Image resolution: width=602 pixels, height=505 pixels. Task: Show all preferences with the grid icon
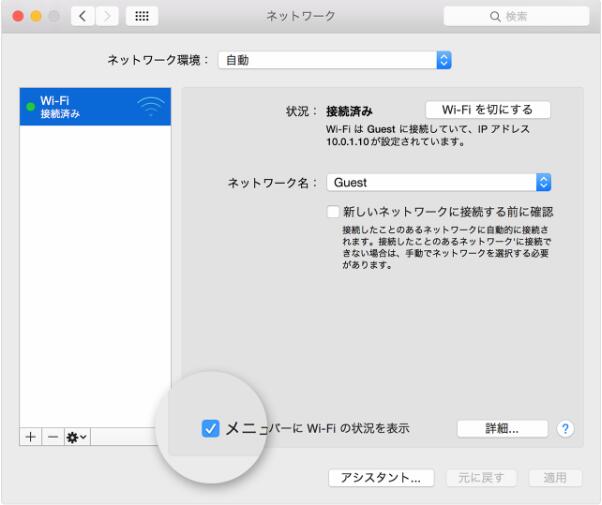(142, 16)
